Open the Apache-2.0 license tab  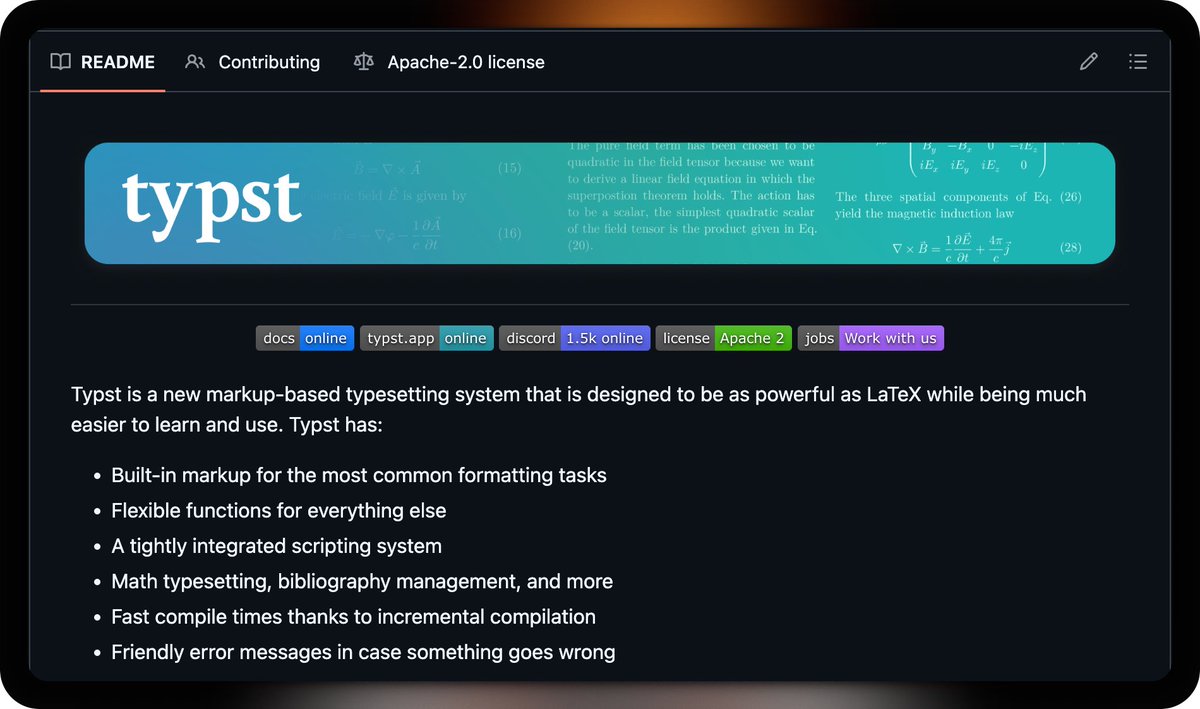pyautogui.click(x=449, y=62)
